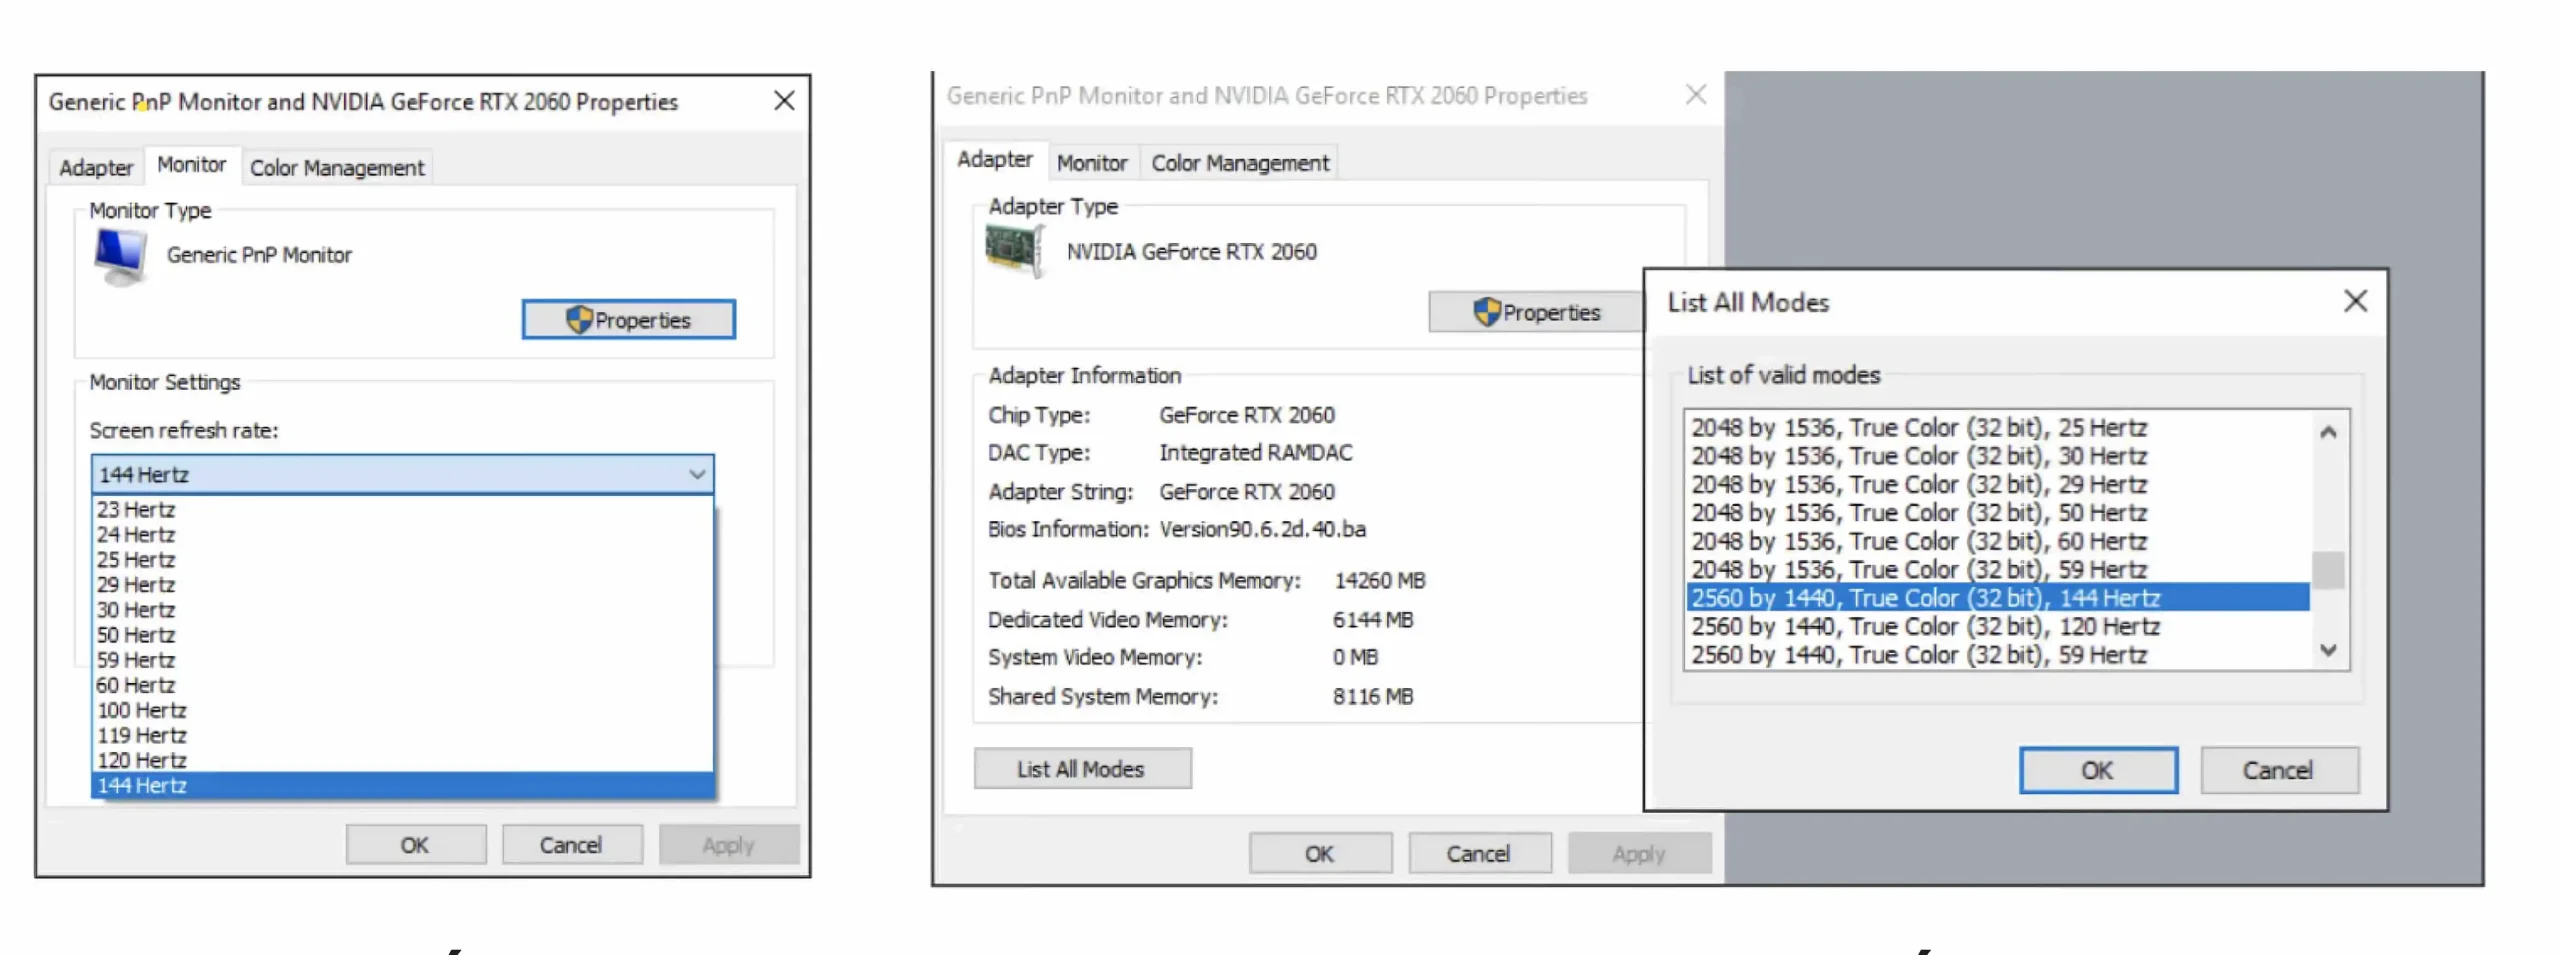Click the graphics card icon under Adapter Type
Viewport: 2560px width, 955px height.
pyautogui.click(x=1014, y=250)
